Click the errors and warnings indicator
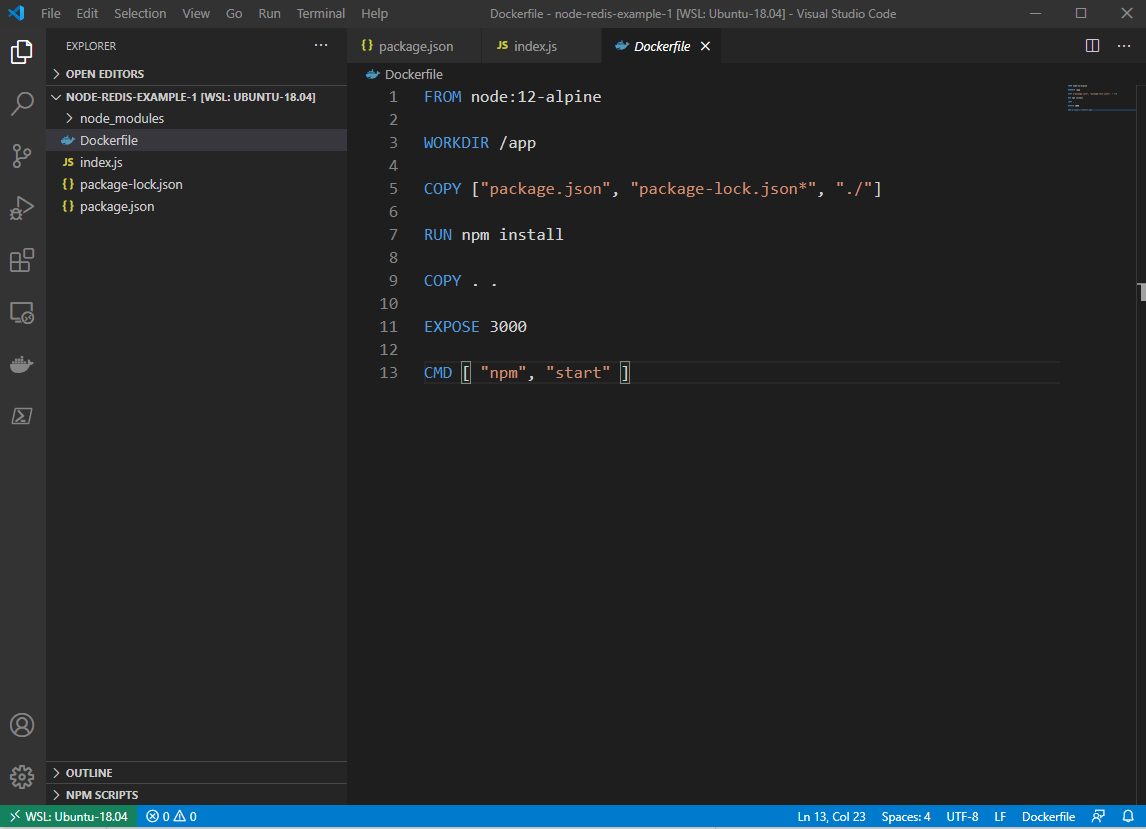The height and width of the screenshot is (829, 1146). click(x=170, y=816)
